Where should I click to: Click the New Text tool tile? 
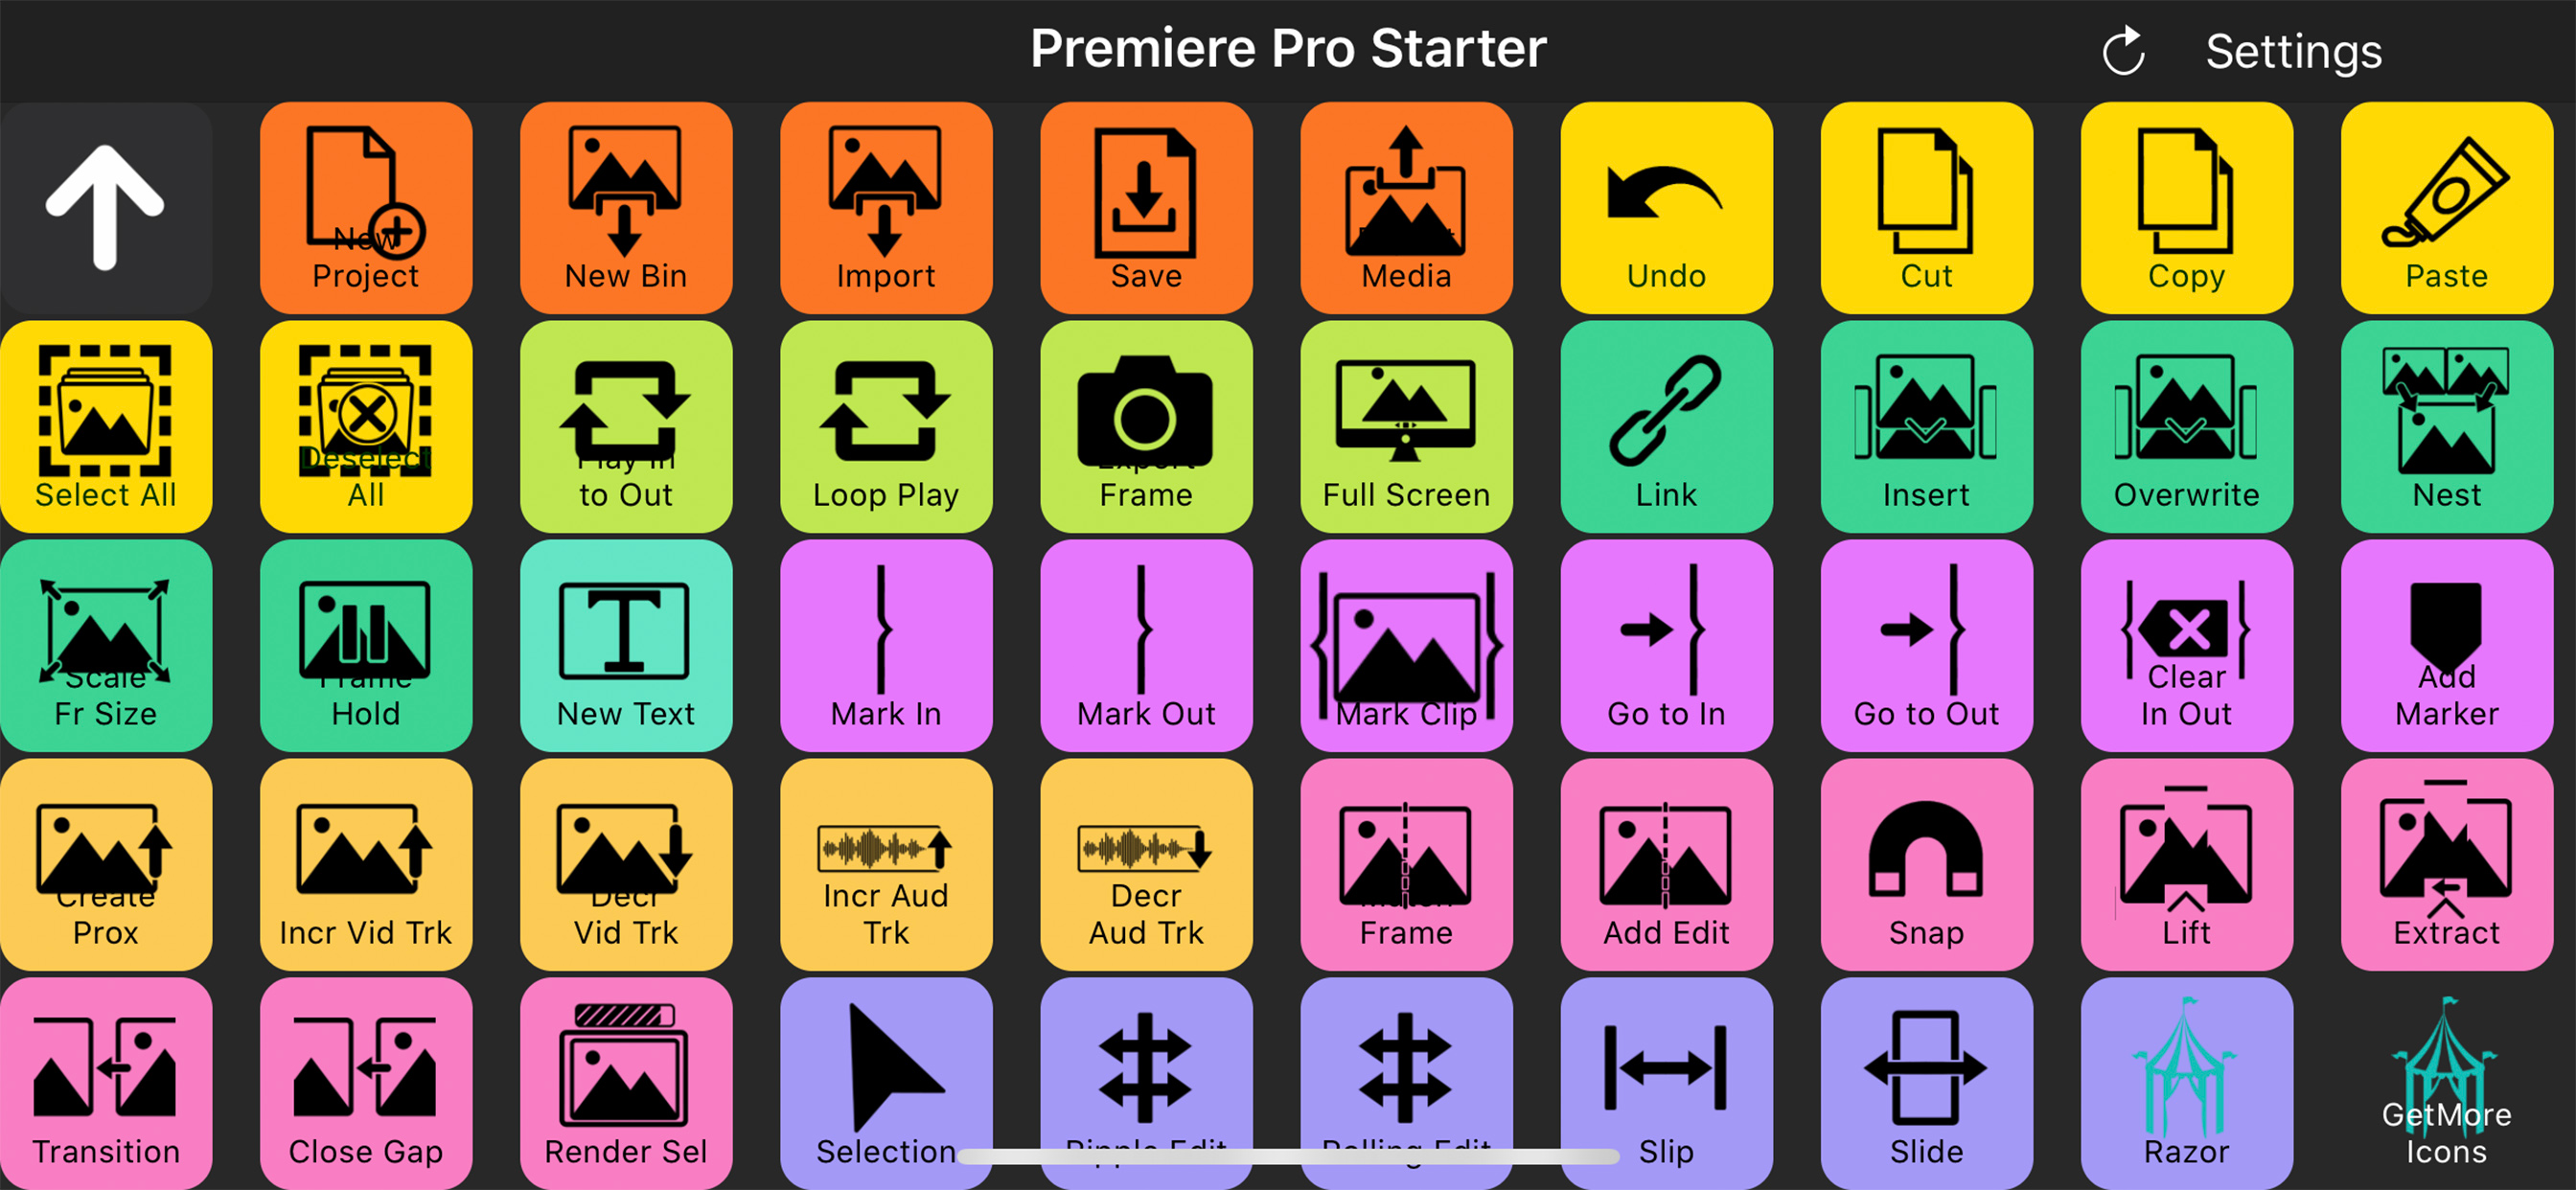click(x=626, y=645)
